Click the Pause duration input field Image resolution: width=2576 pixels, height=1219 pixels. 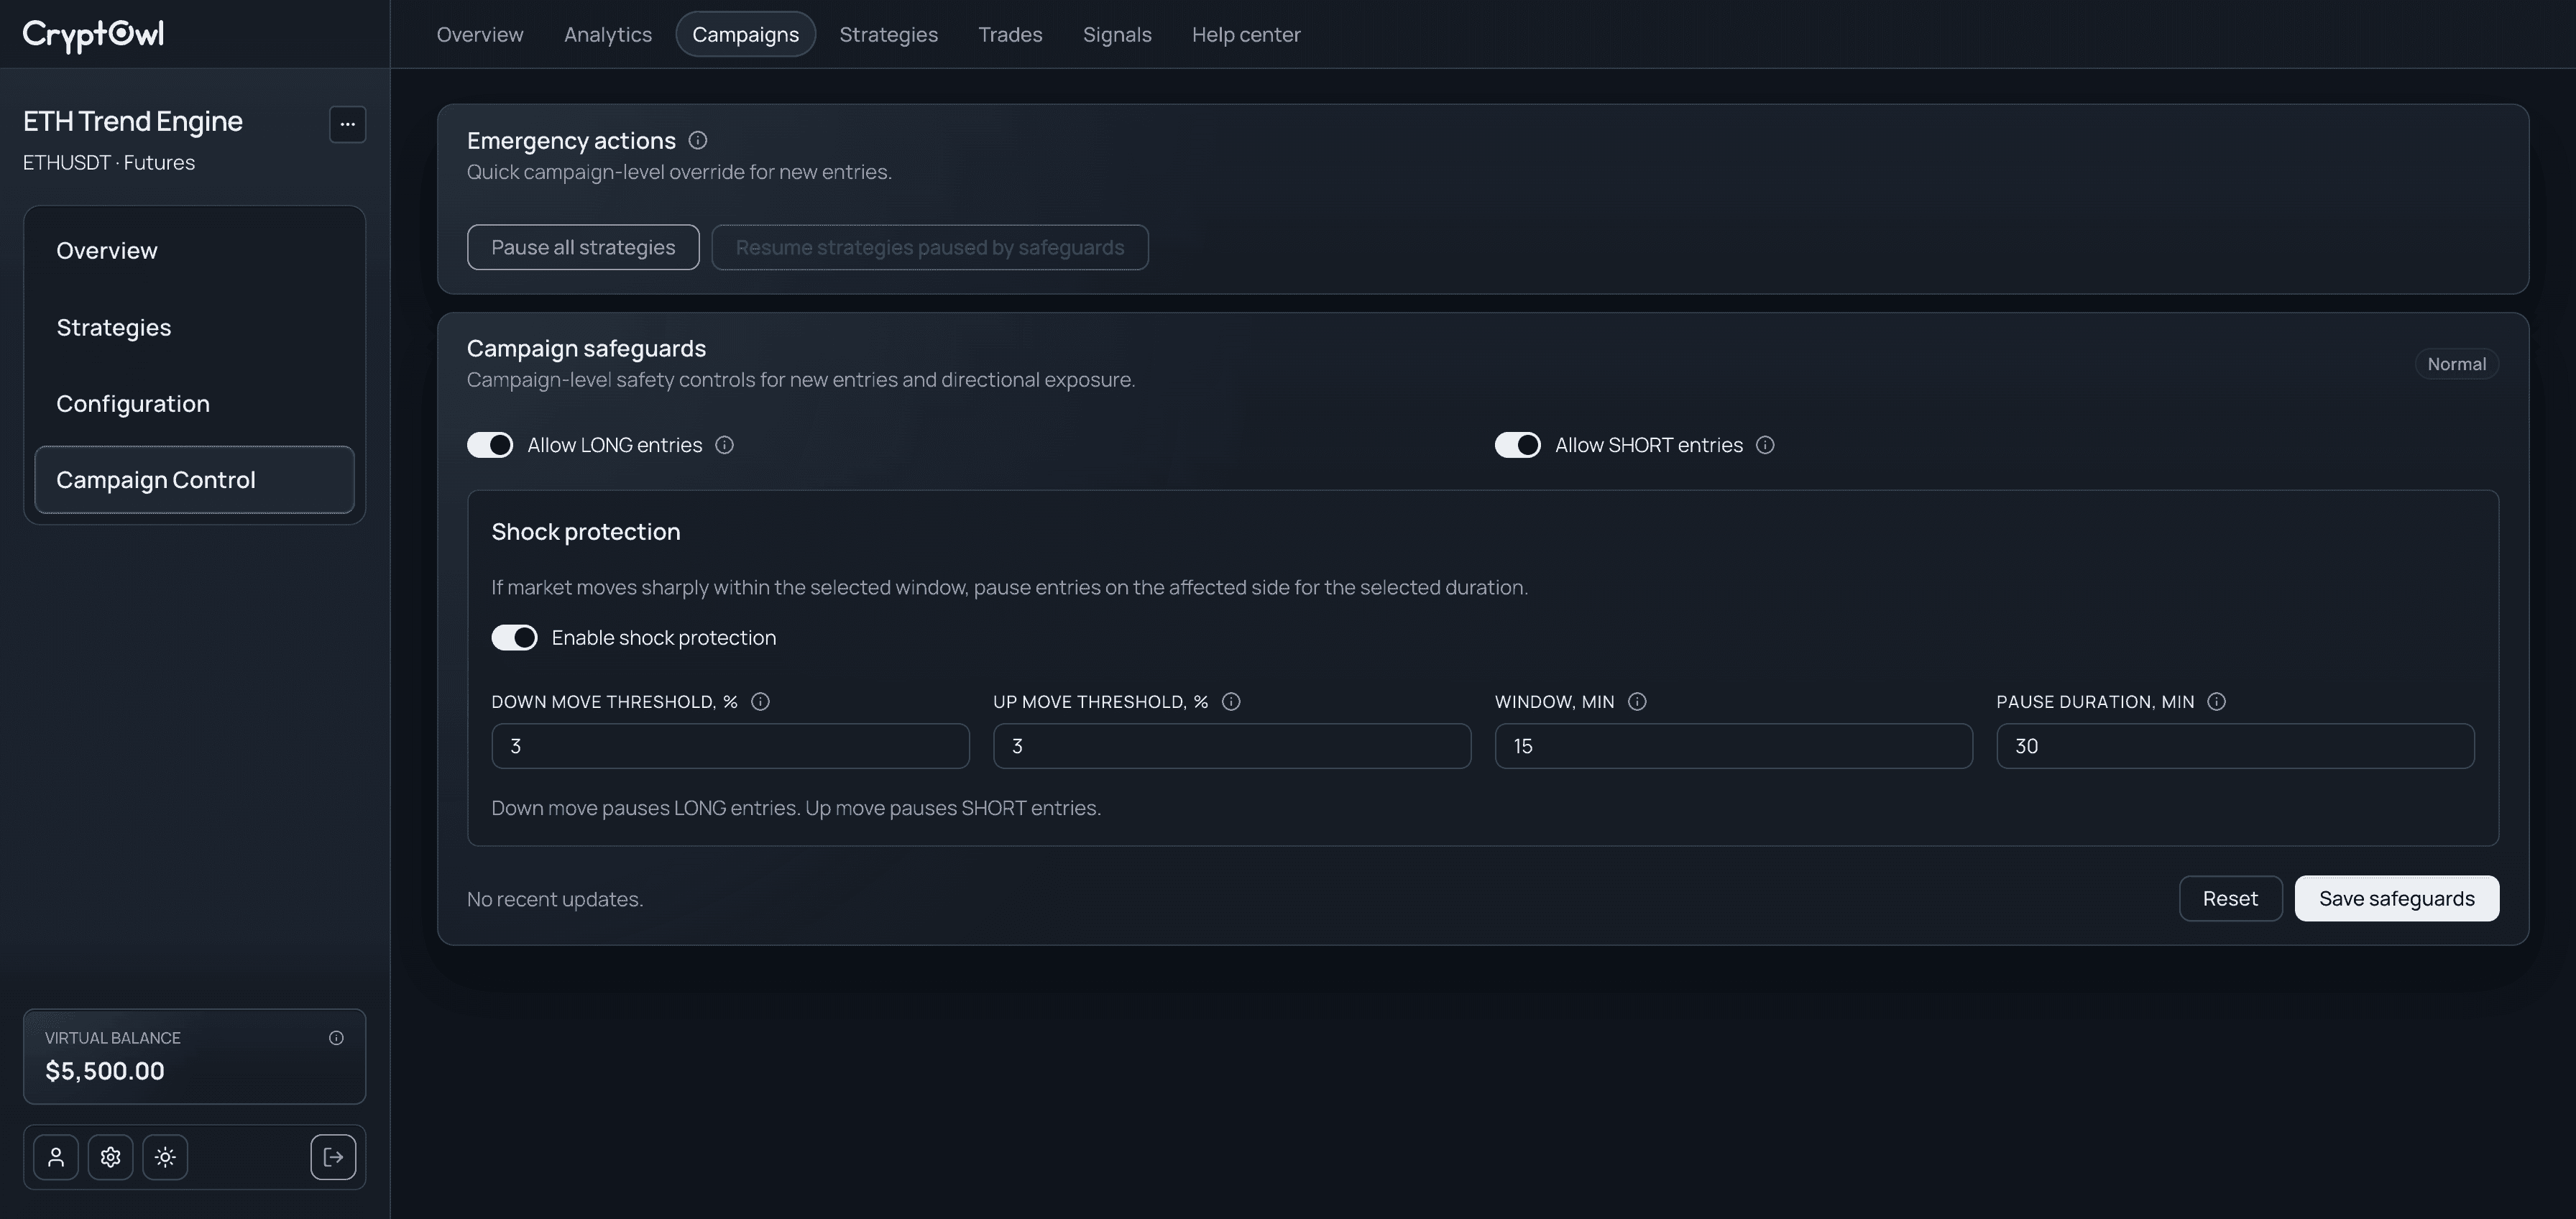2235,746
